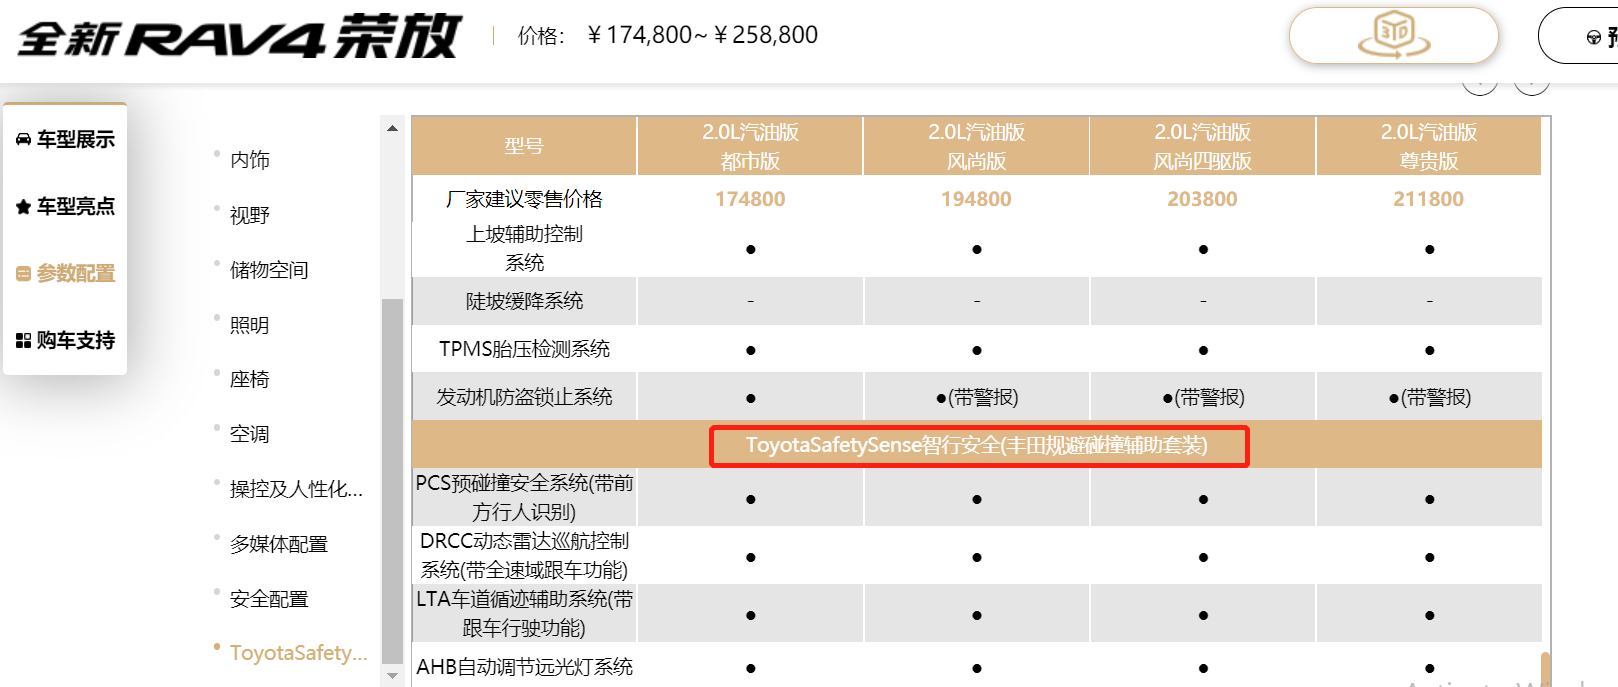Jump to the 多媒体配置 section

point(279,544)
